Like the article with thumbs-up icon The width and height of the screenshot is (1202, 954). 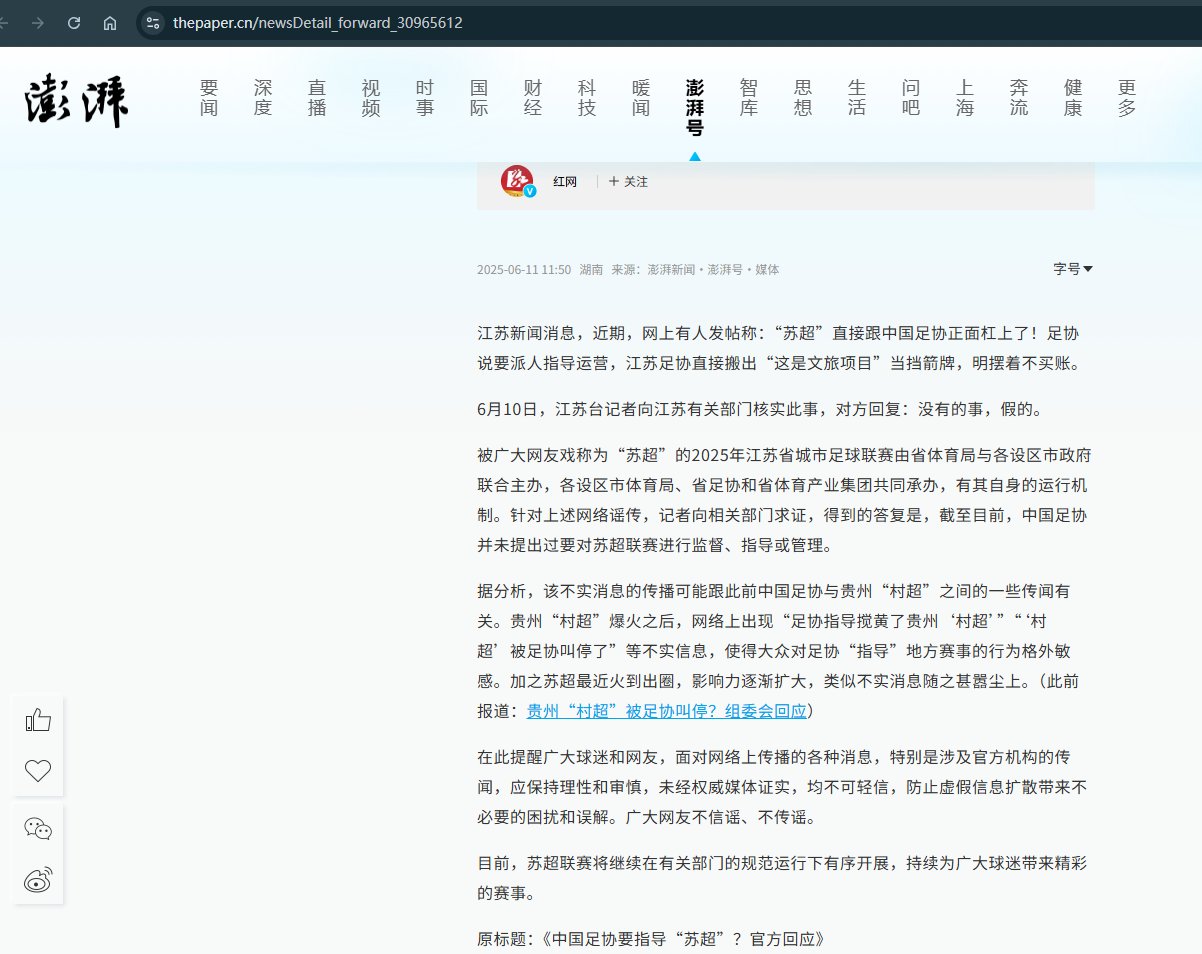(38, 720)
